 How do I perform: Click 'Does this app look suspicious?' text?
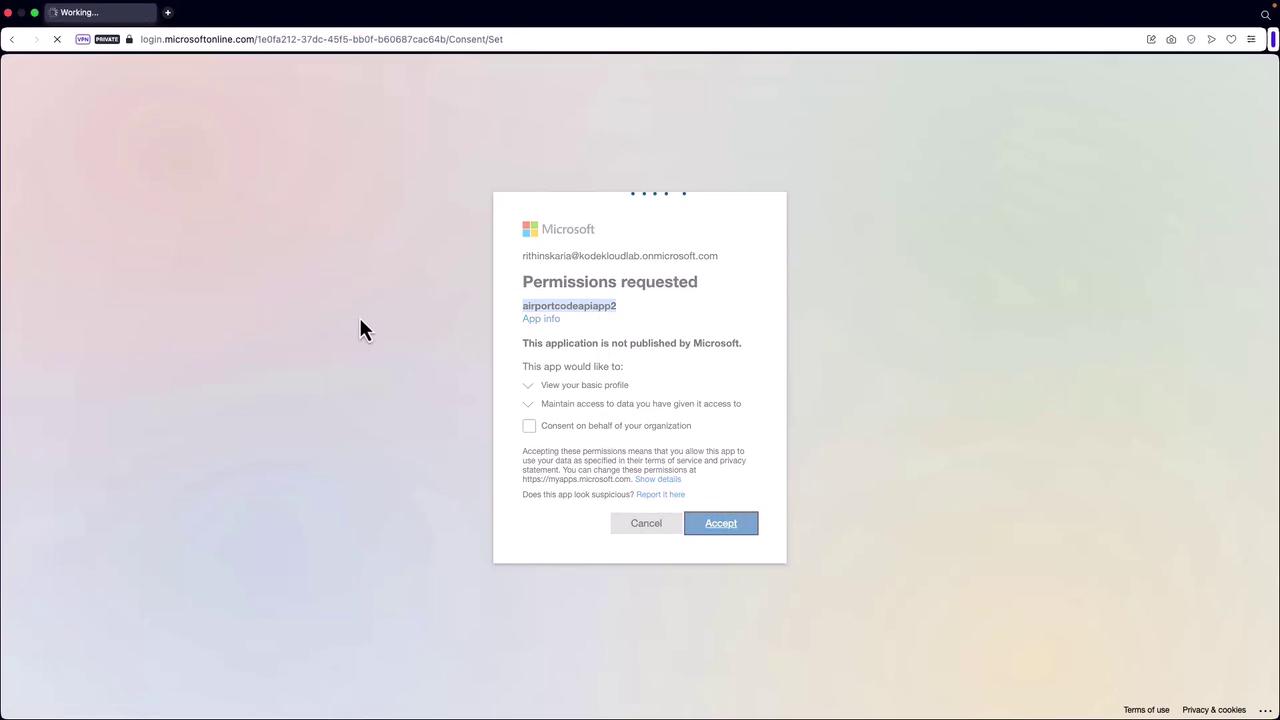click(578, 495)
